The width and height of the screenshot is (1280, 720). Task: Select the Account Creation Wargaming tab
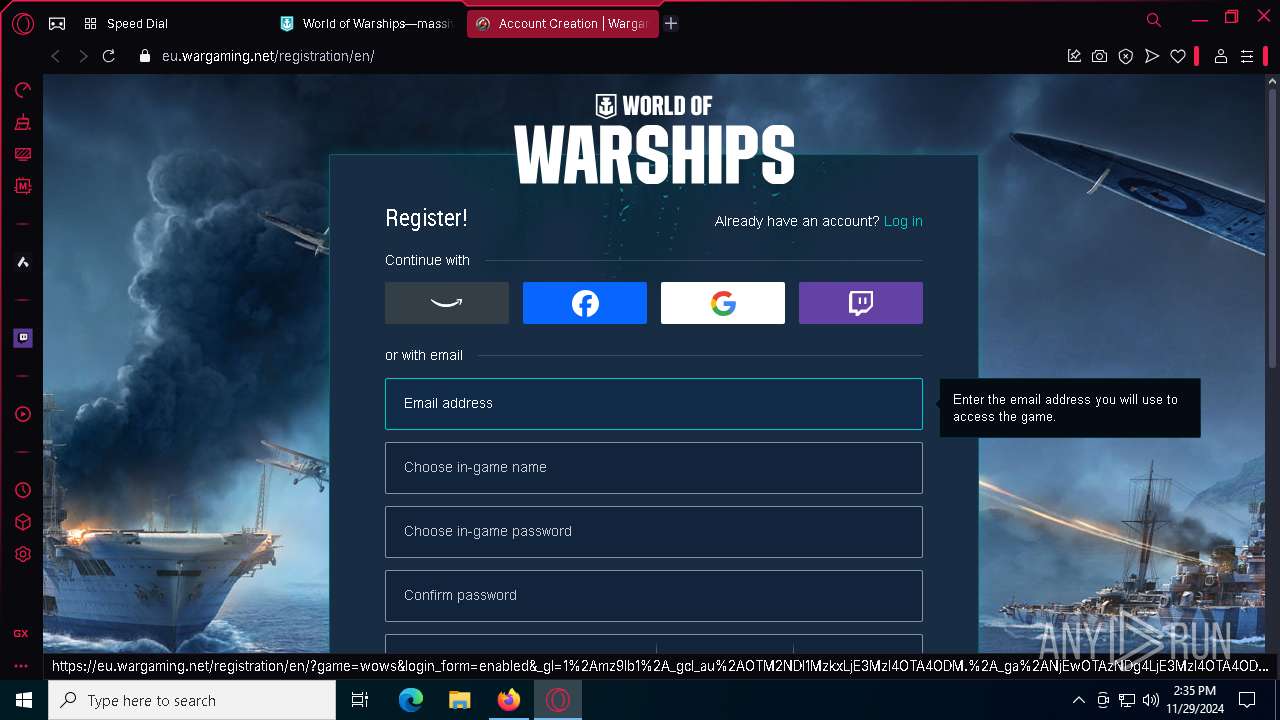pyautogui.click(x=562, y=23)
